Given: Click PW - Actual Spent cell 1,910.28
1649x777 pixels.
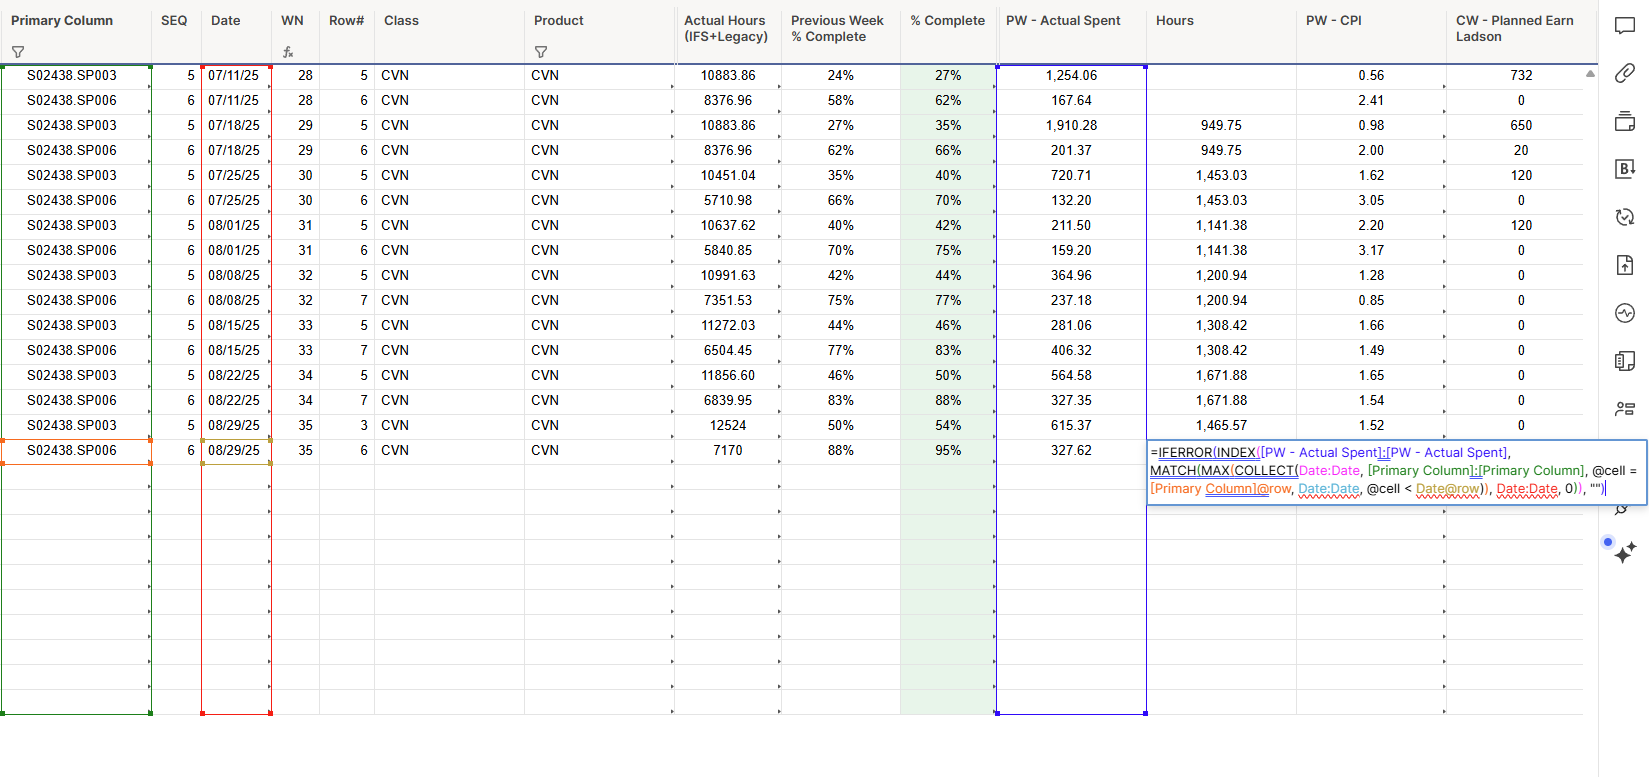Looking at the screenshot, I should pos(1071,126).
